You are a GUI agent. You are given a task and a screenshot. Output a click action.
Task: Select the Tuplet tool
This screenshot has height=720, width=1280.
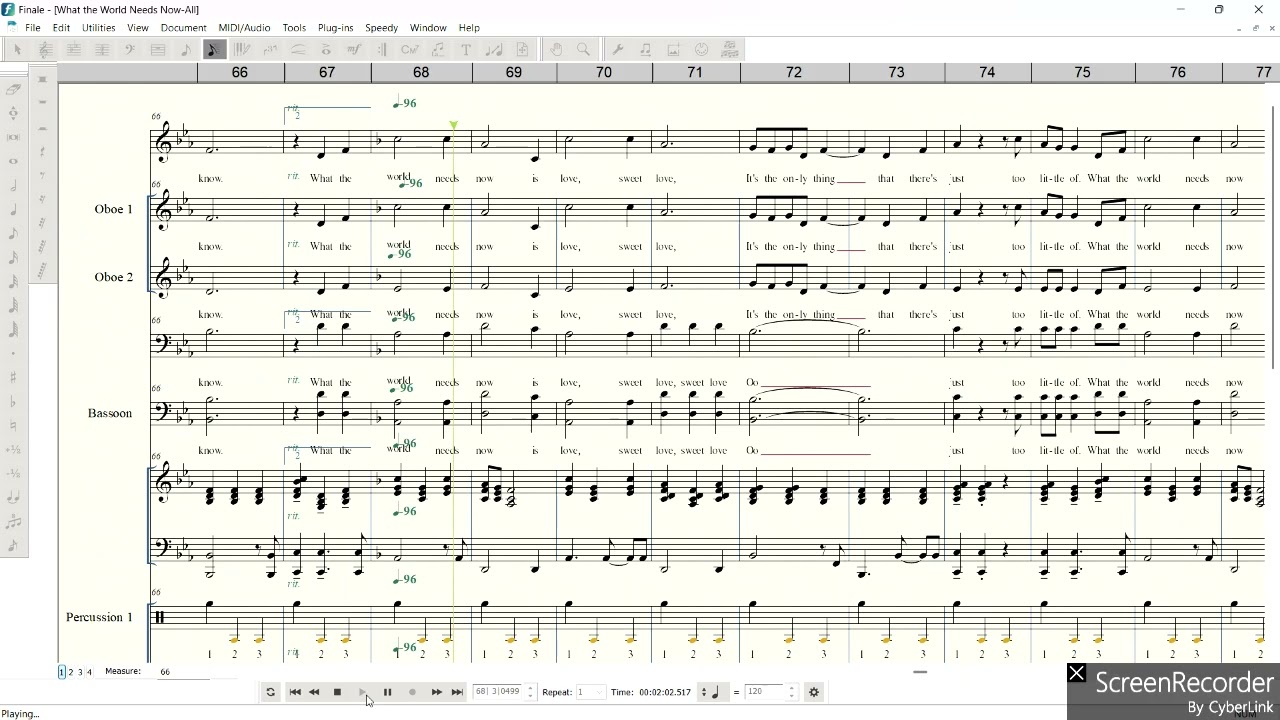click(x=270, y=49)
